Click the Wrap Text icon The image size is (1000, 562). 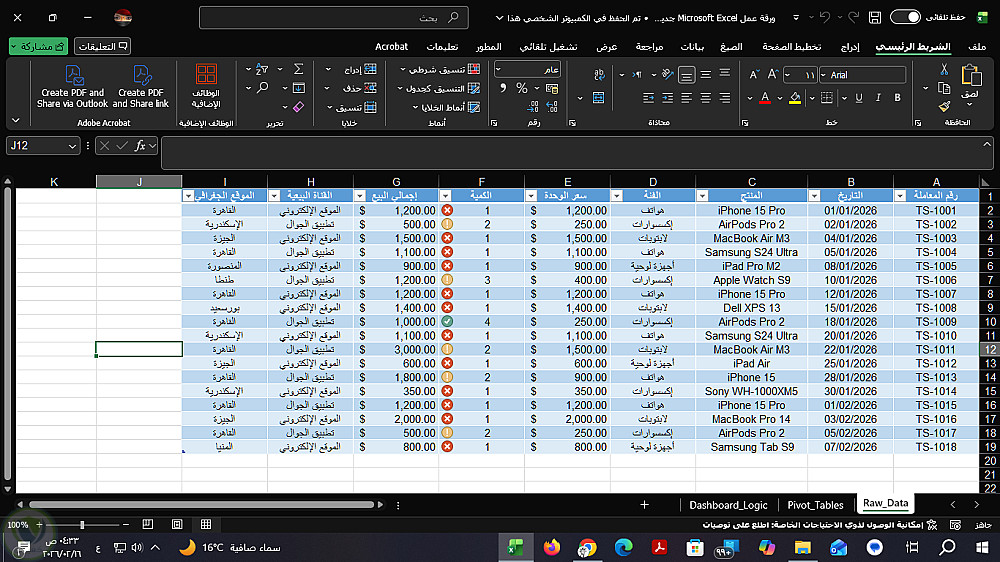pos(599,75)
